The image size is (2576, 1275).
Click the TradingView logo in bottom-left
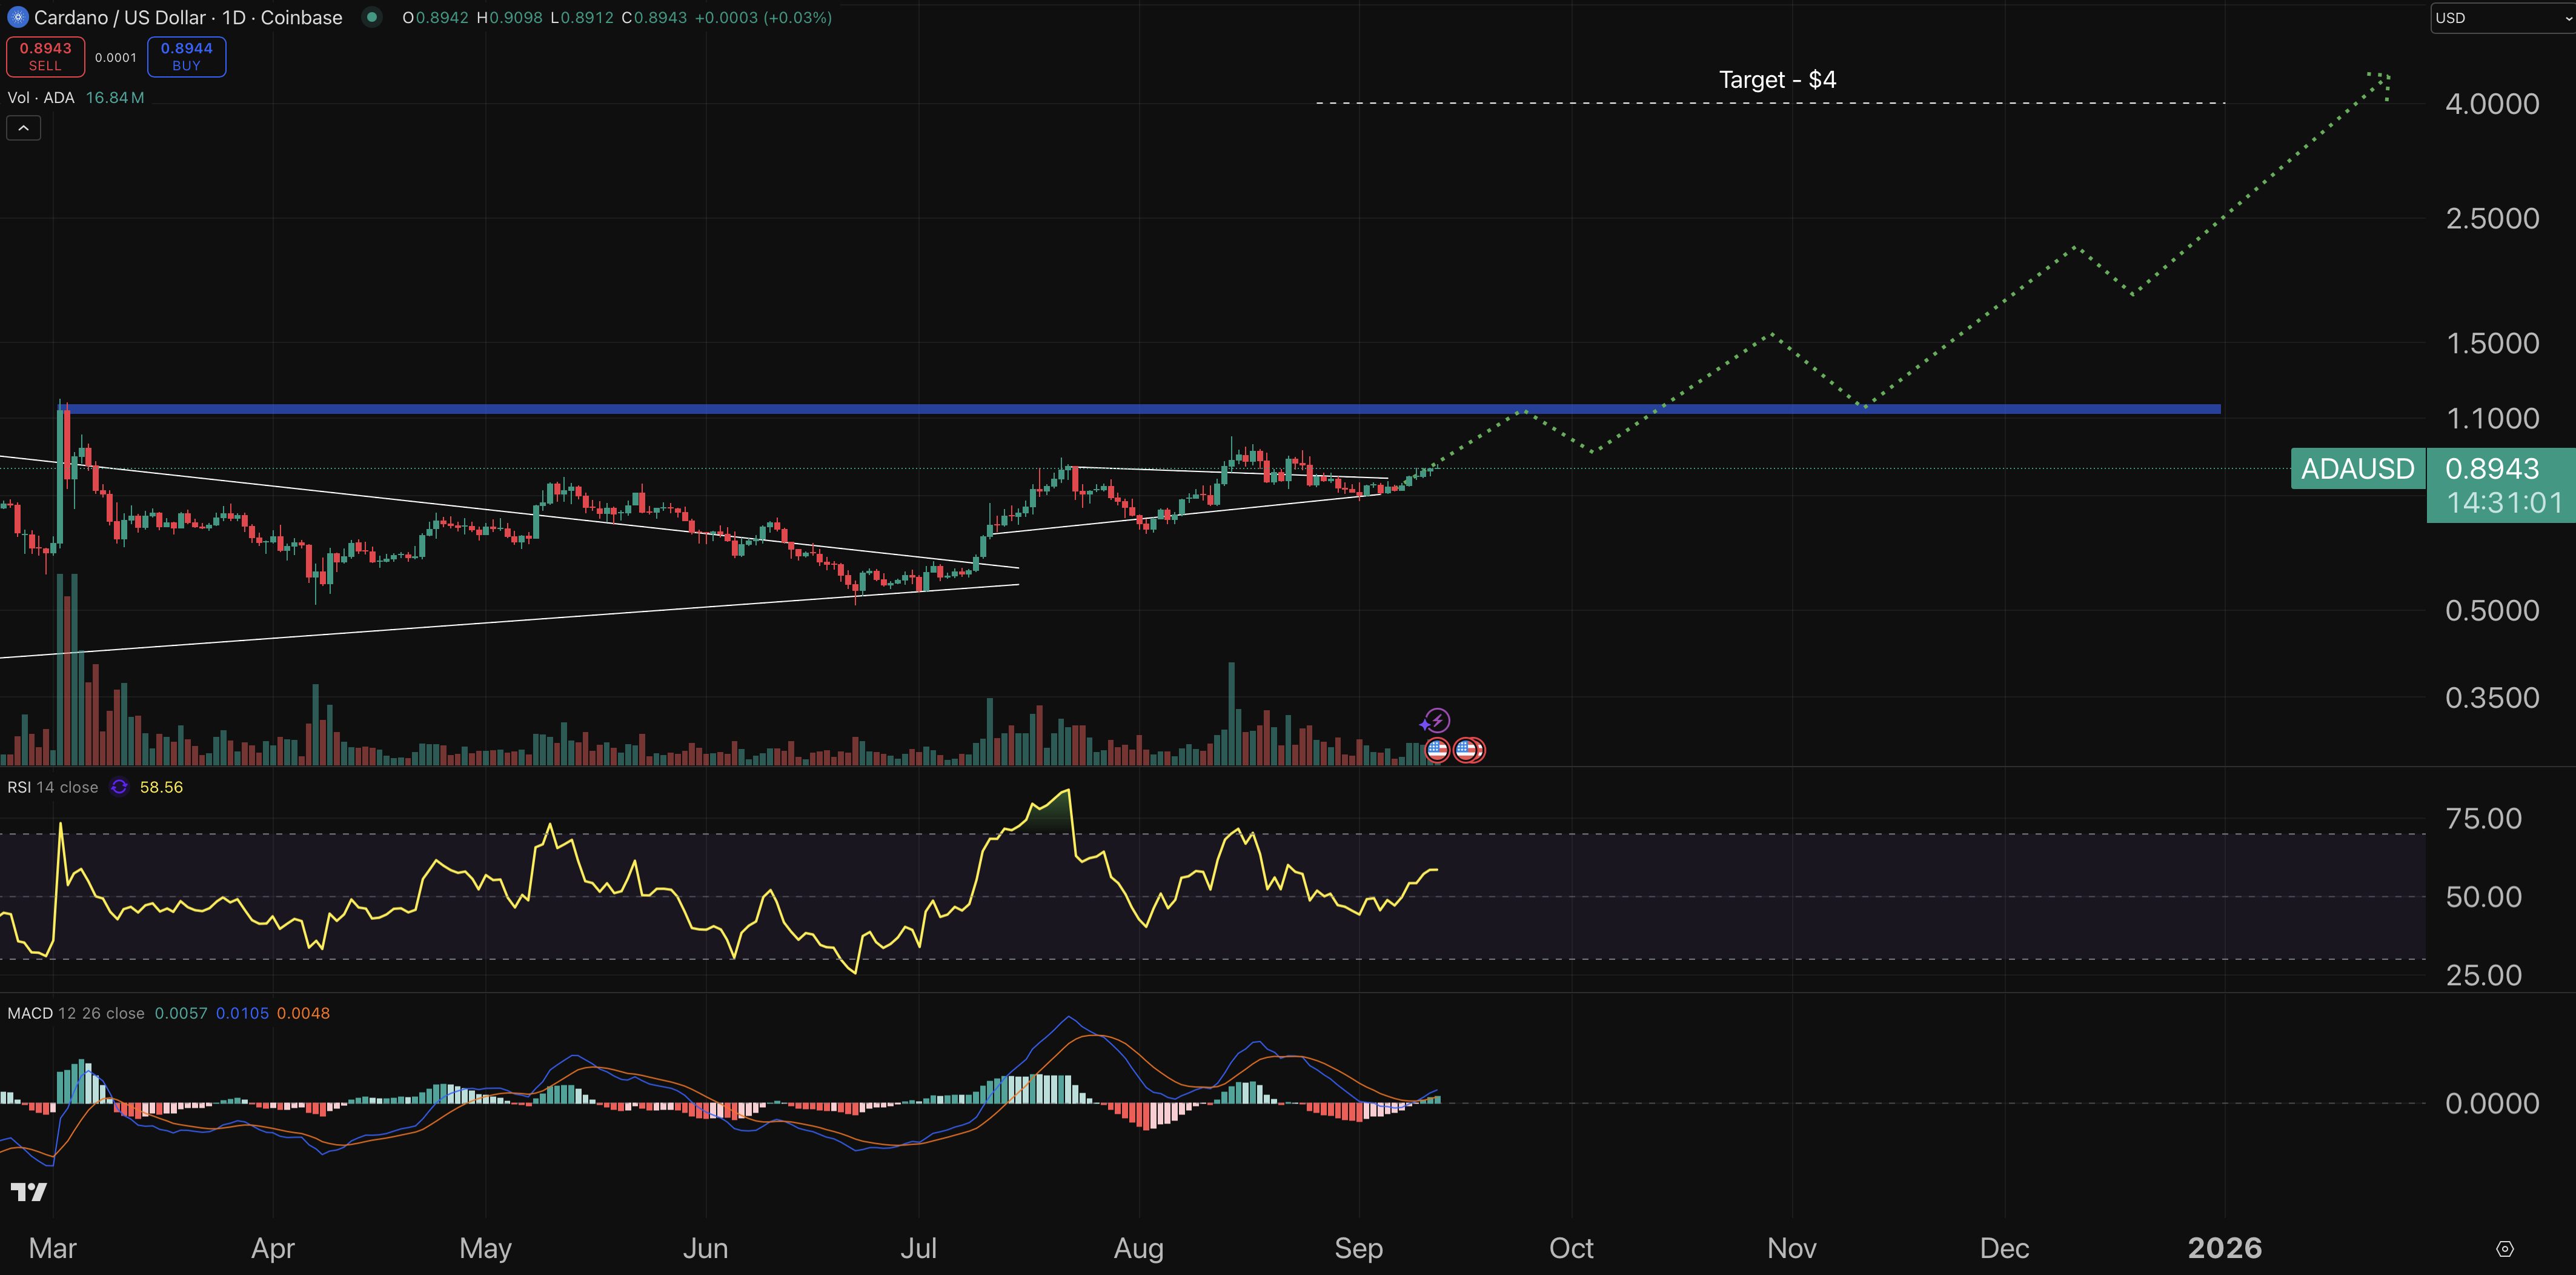[x=29, y=1191]
